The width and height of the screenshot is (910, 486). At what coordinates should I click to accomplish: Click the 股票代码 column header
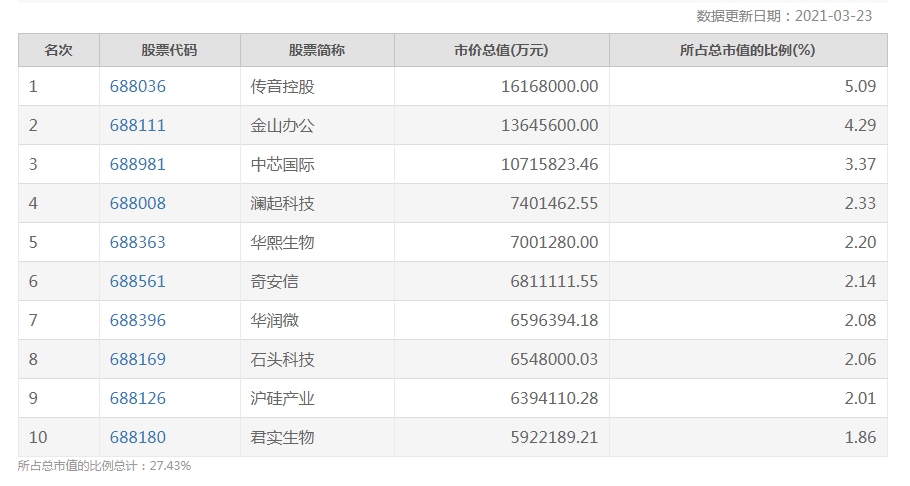pos(169,50)
